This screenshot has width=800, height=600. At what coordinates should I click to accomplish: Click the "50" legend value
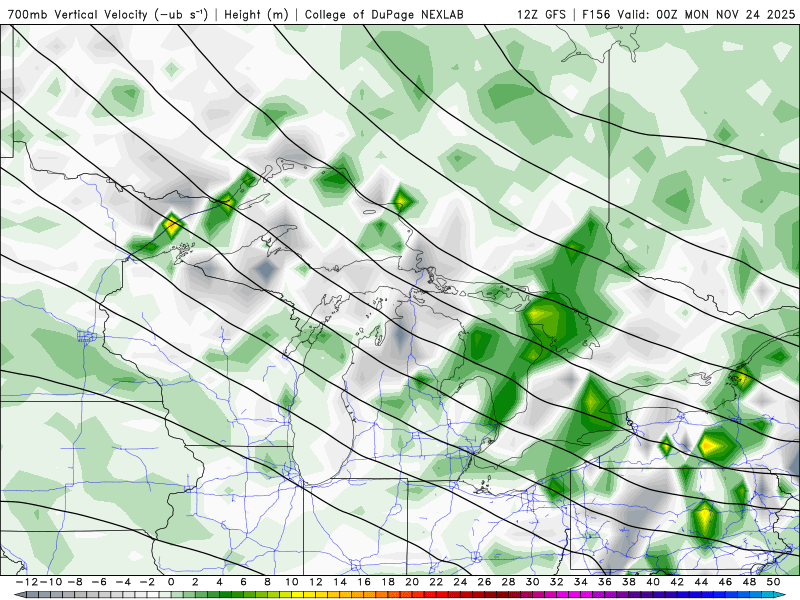tap(773, 582)
